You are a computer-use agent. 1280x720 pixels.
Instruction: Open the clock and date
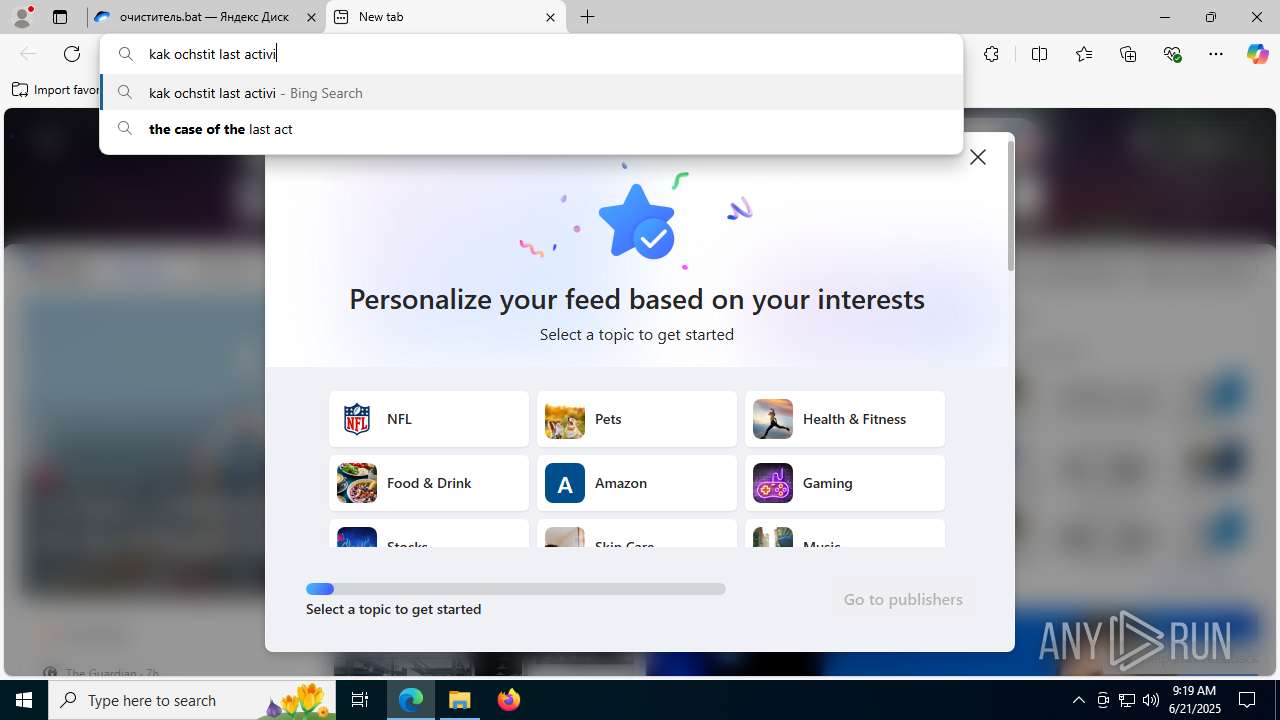click(1194, 700)
